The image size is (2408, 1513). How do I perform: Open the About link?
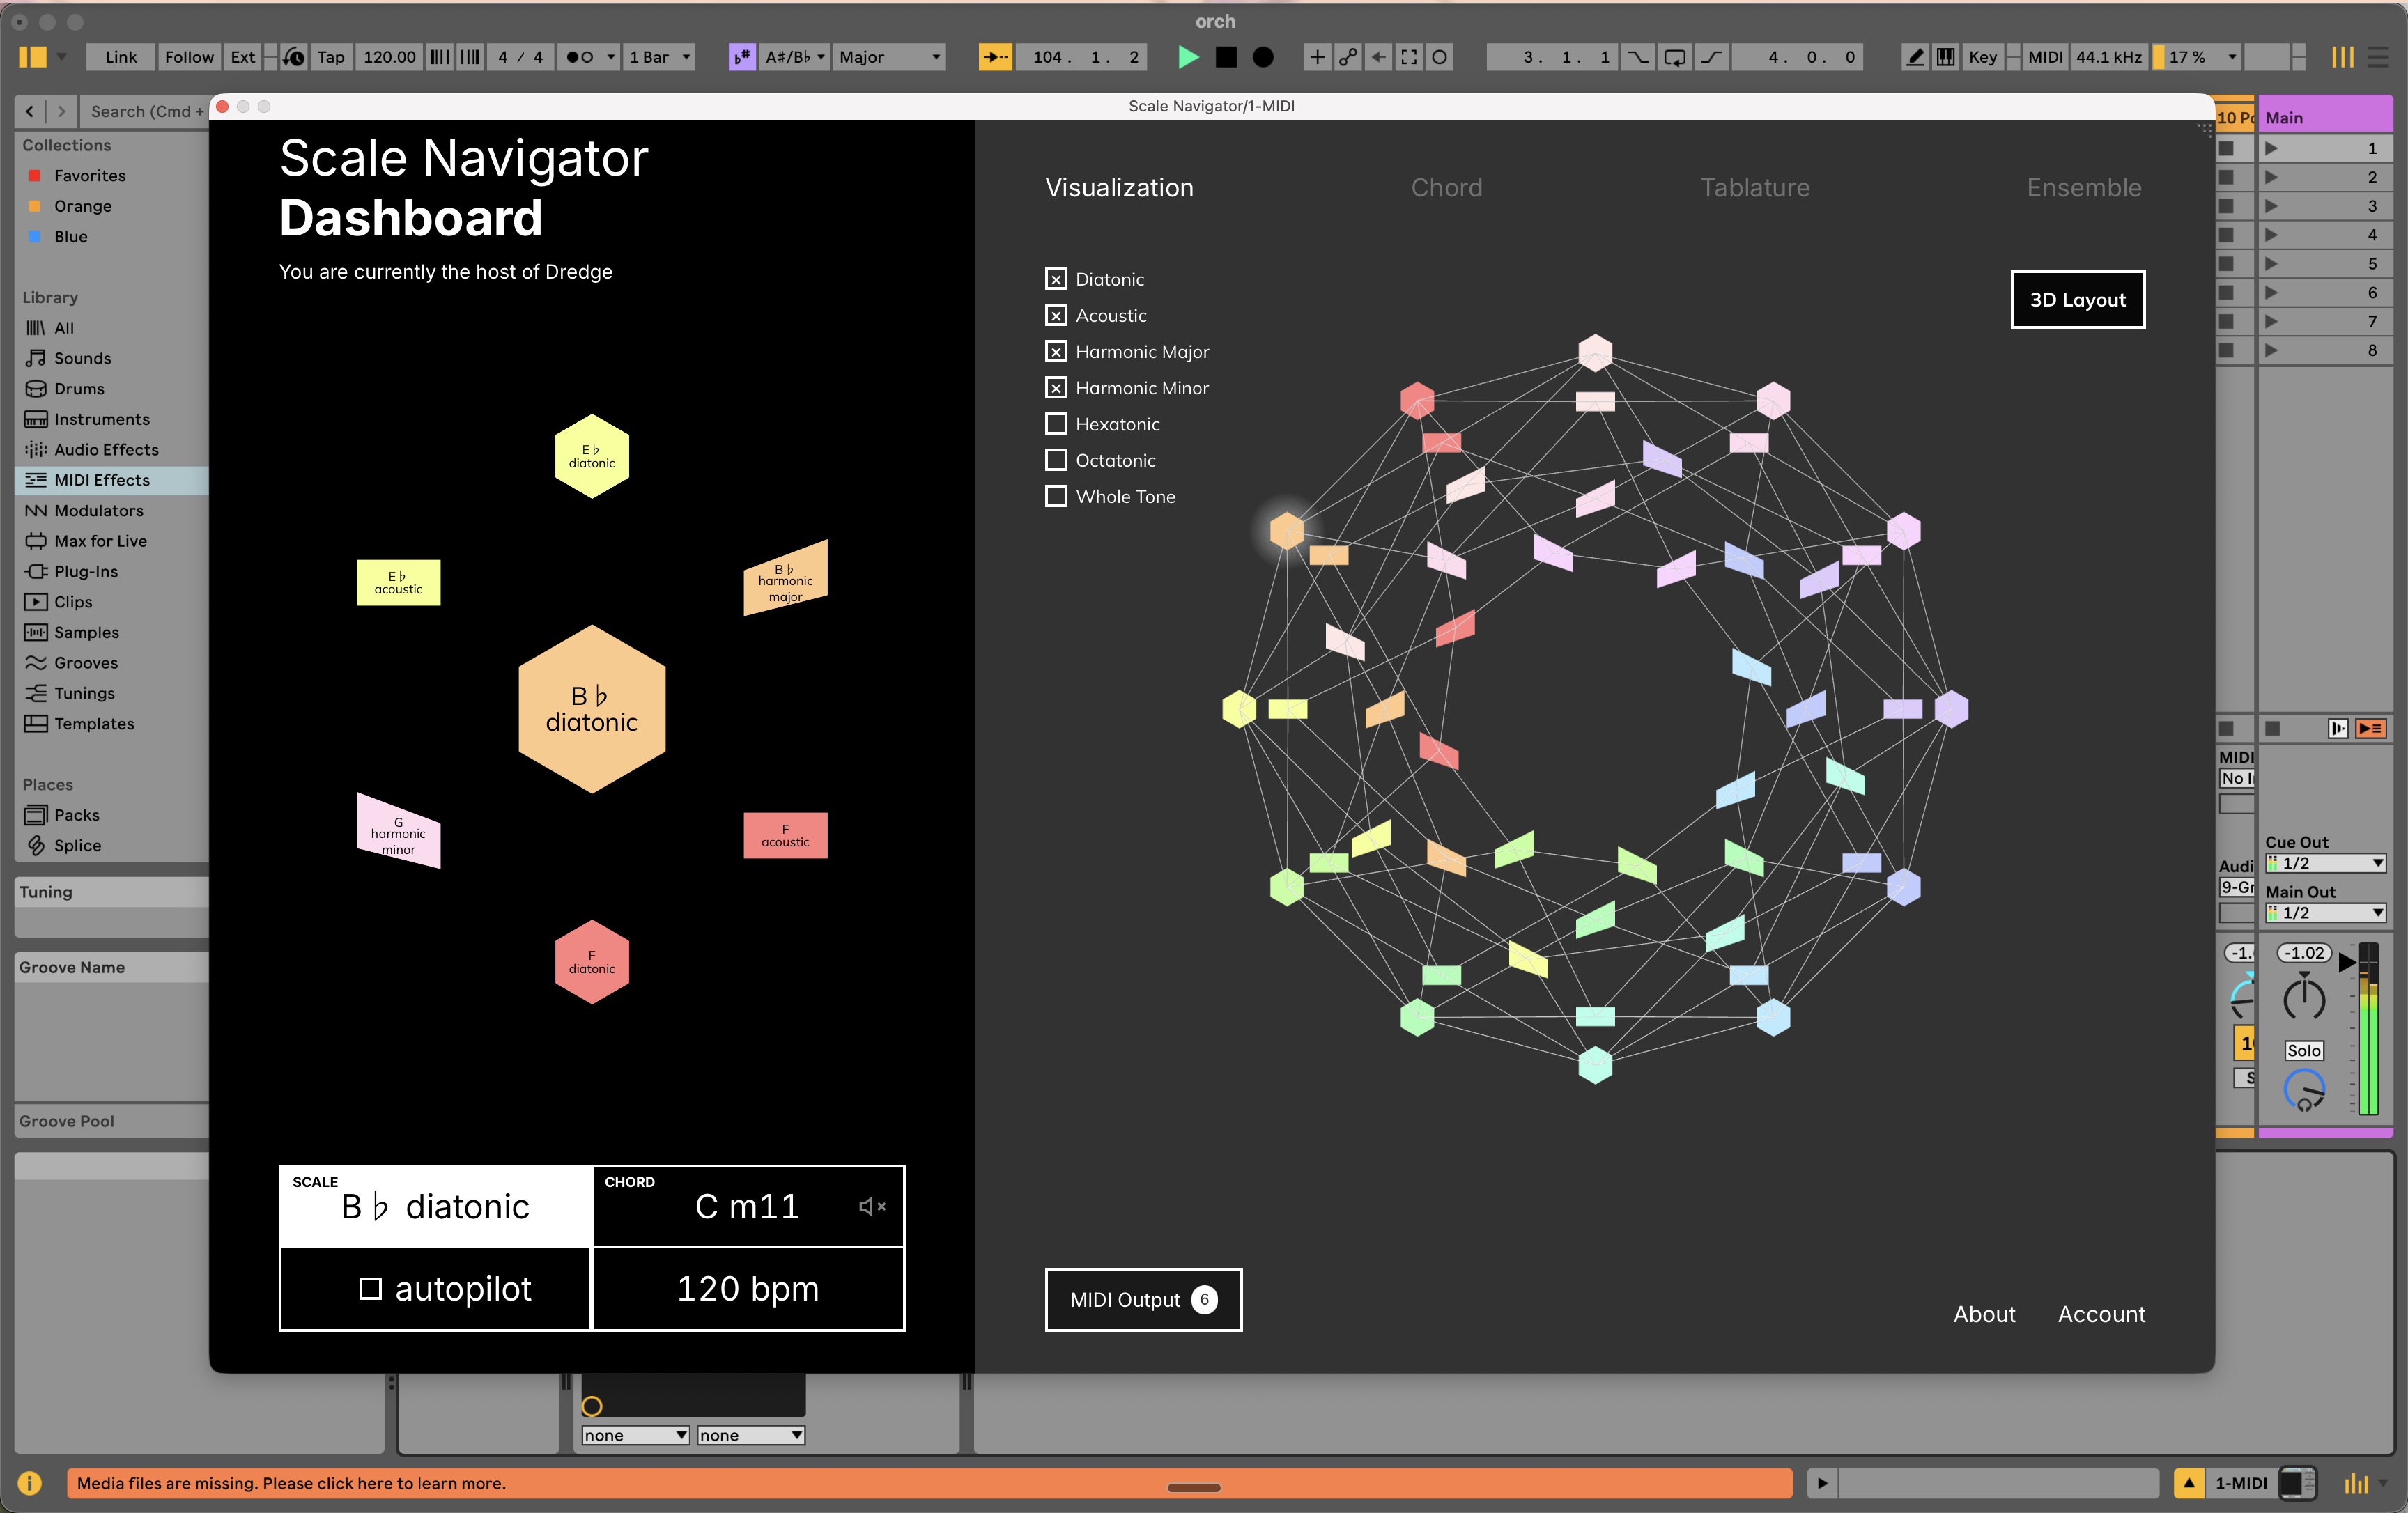1984,1314
